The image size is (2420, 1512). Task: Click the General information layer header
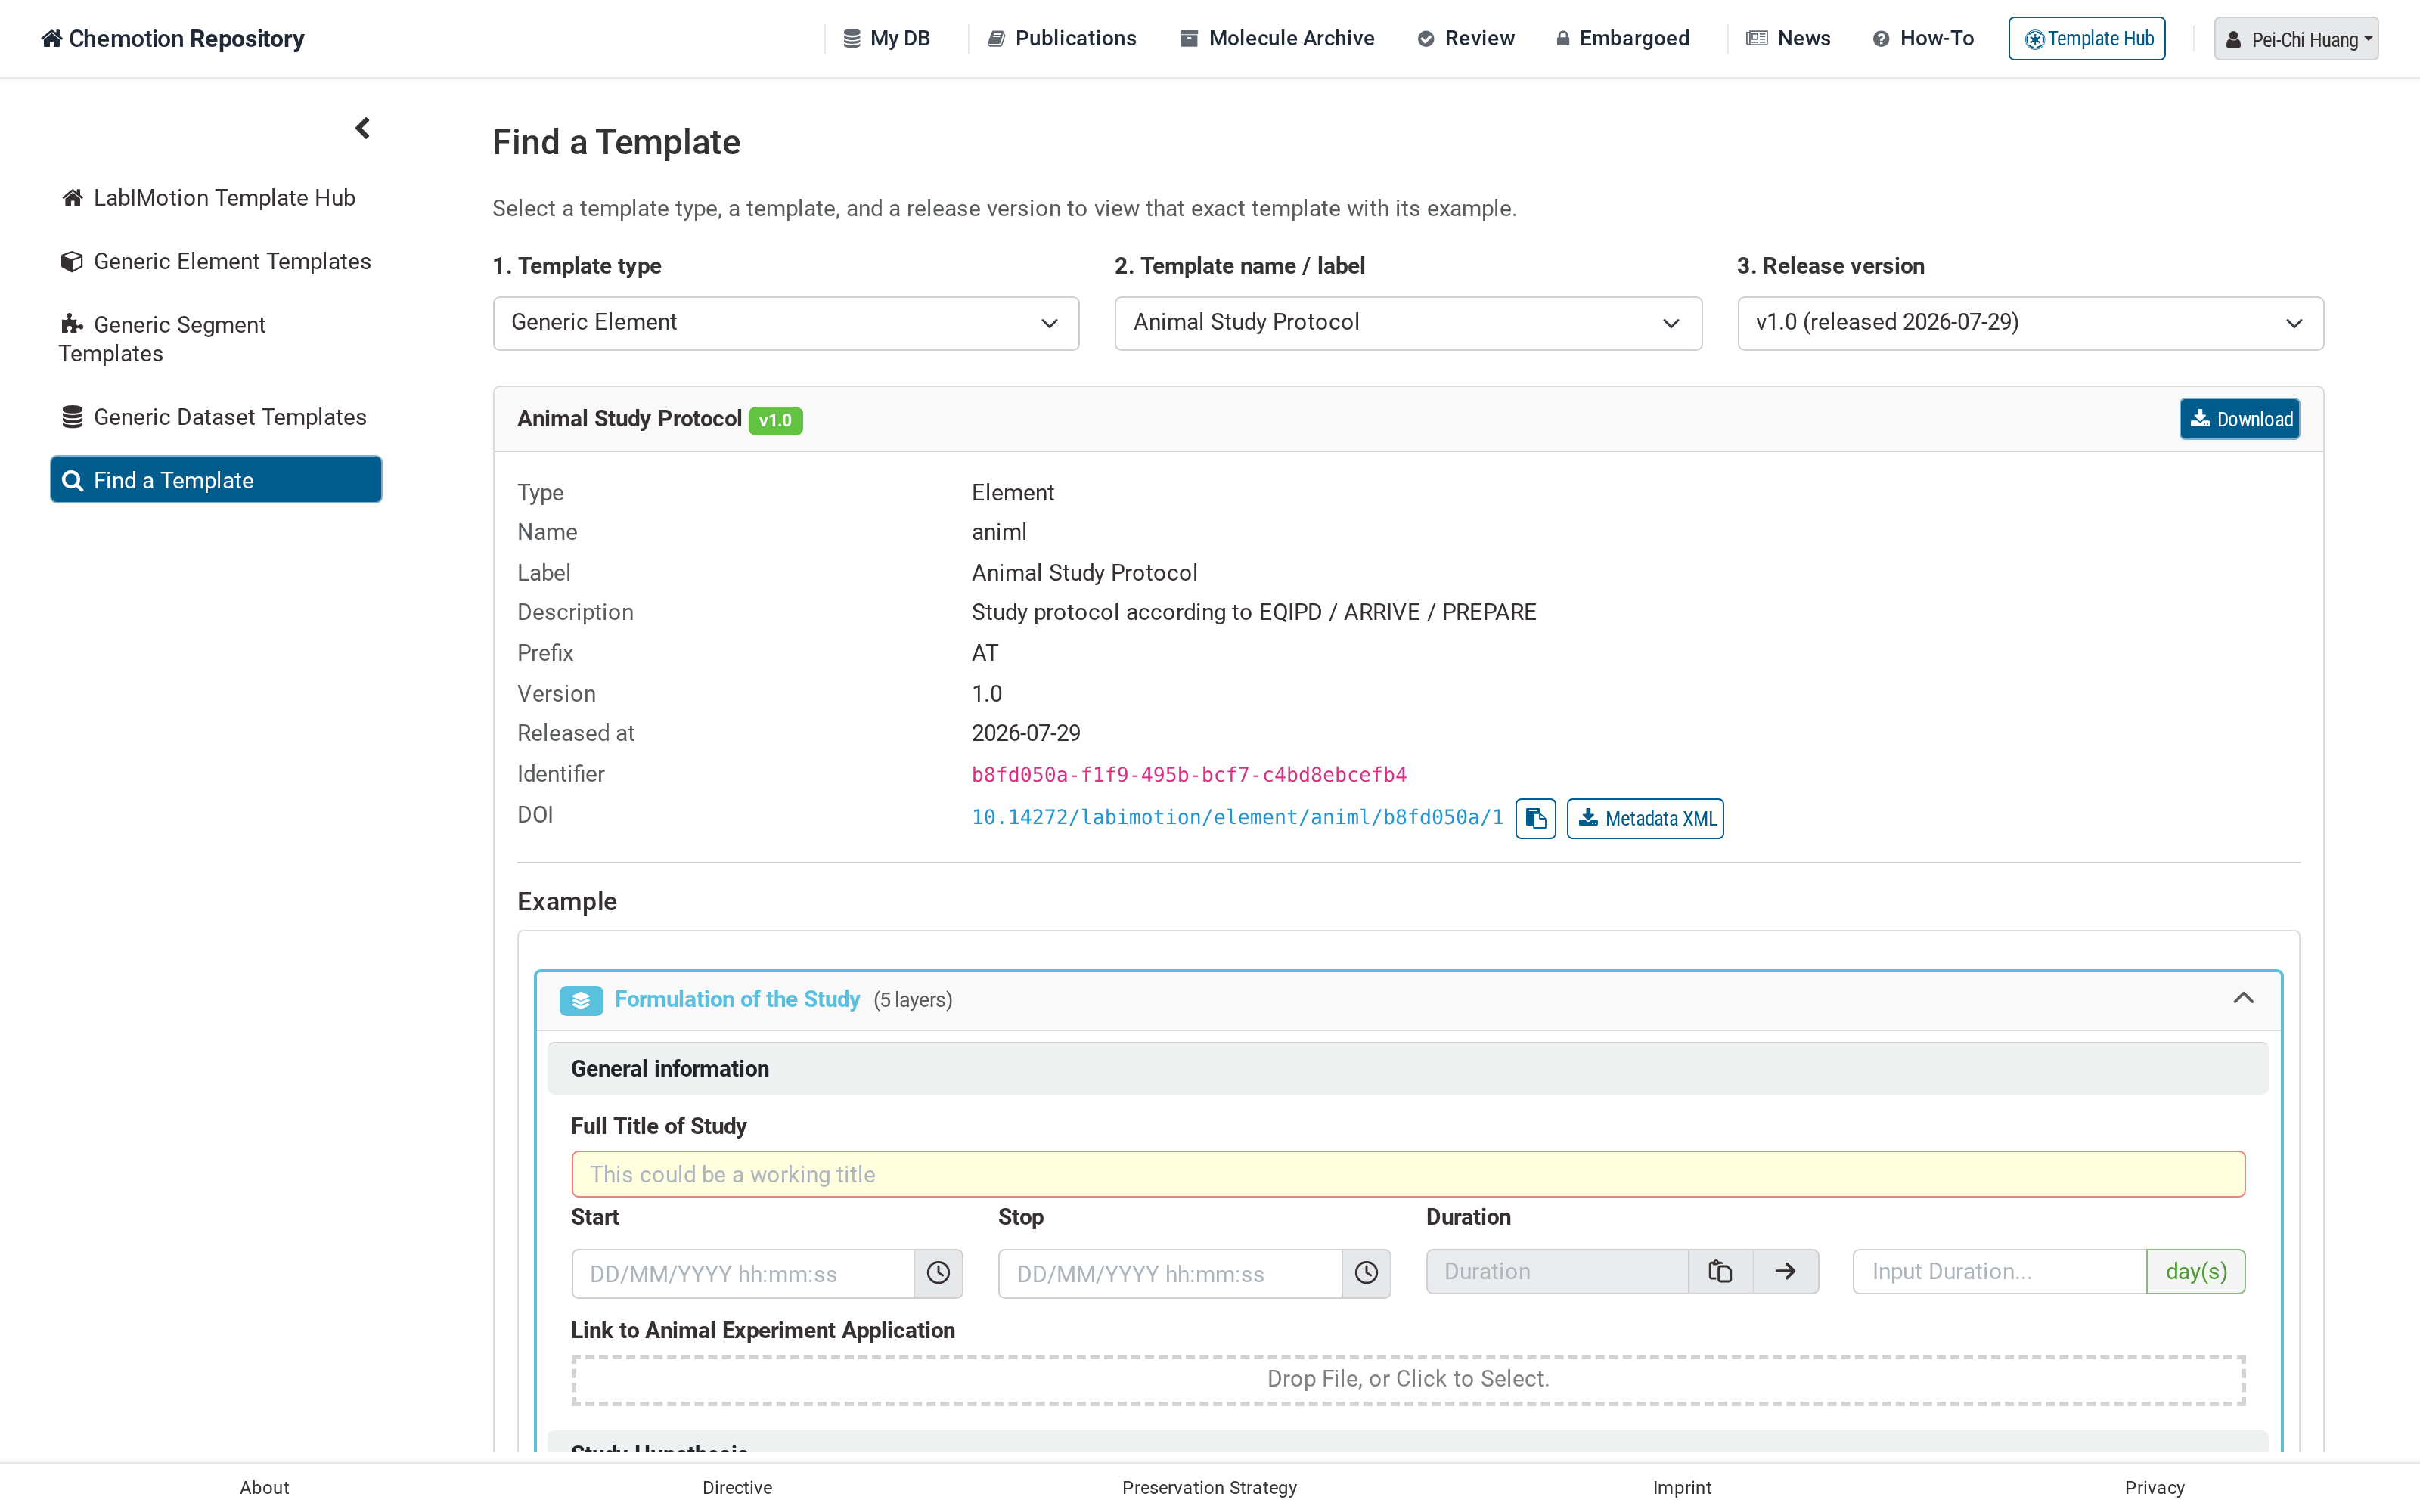tap(1407, 1068)
